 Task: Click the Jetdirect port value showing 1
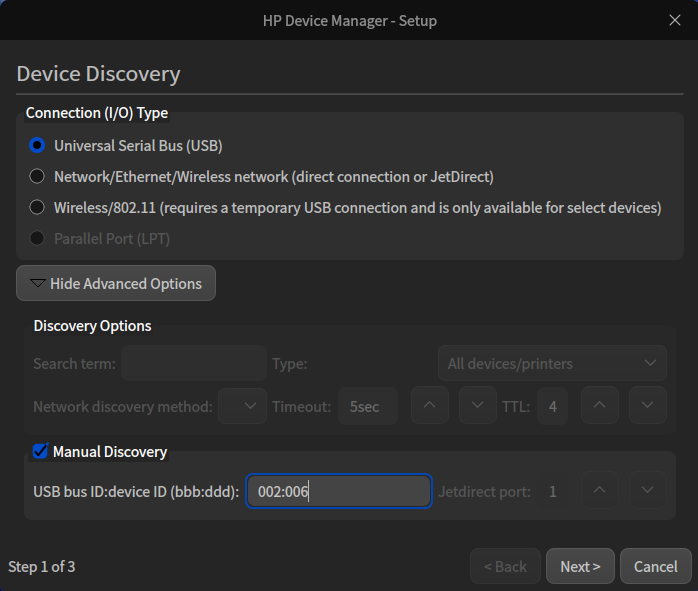[552, 491]
